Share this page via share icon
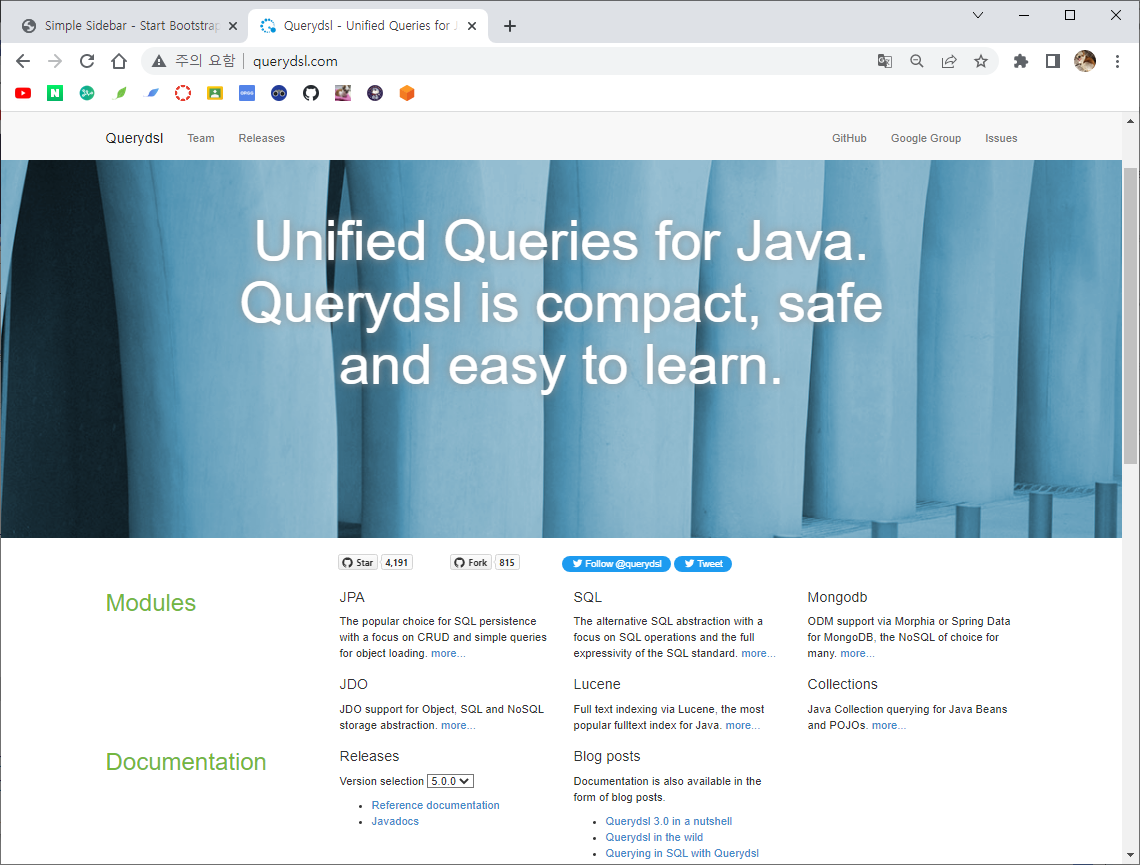This screenshot has width=1140, height=865. tap(949, 61)
